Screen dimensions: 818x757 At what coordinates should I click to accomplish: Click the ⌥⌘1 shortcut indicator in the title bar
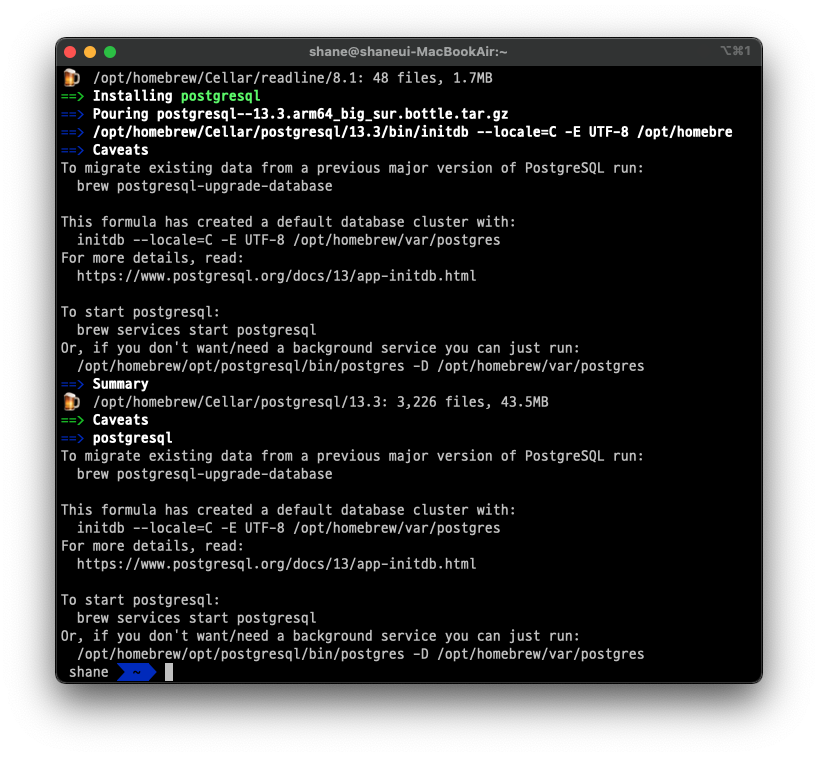tap(736, 51)
